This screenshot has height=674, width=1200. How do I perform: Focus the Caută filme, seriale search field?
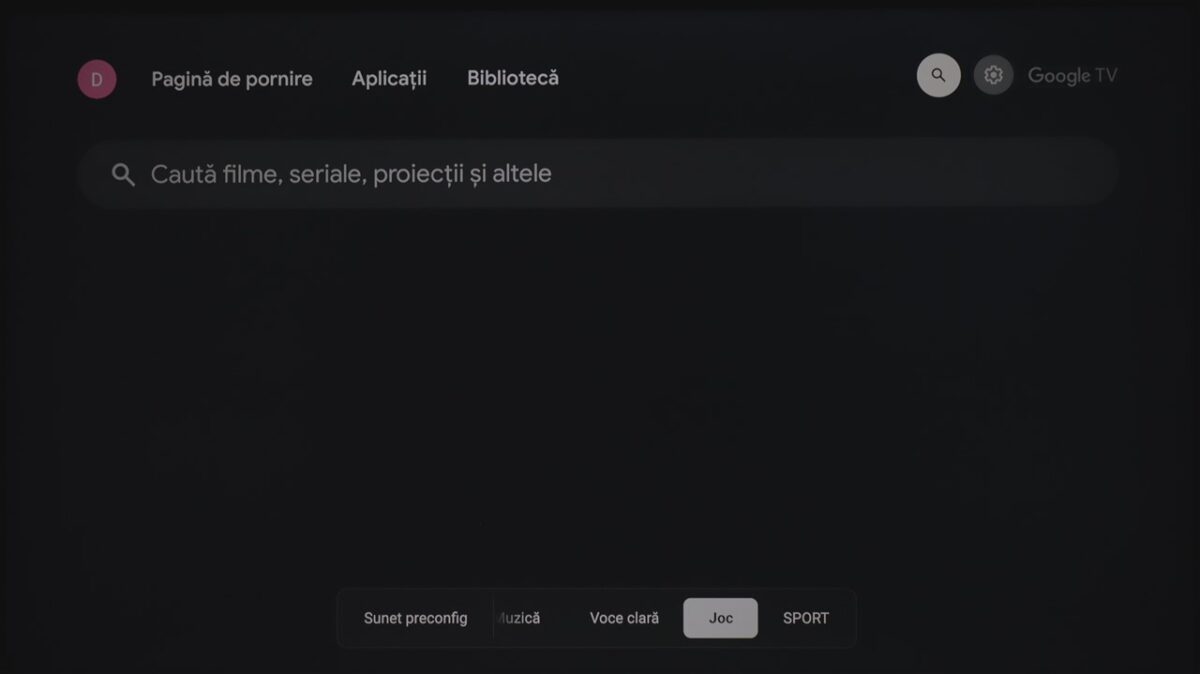598,173
